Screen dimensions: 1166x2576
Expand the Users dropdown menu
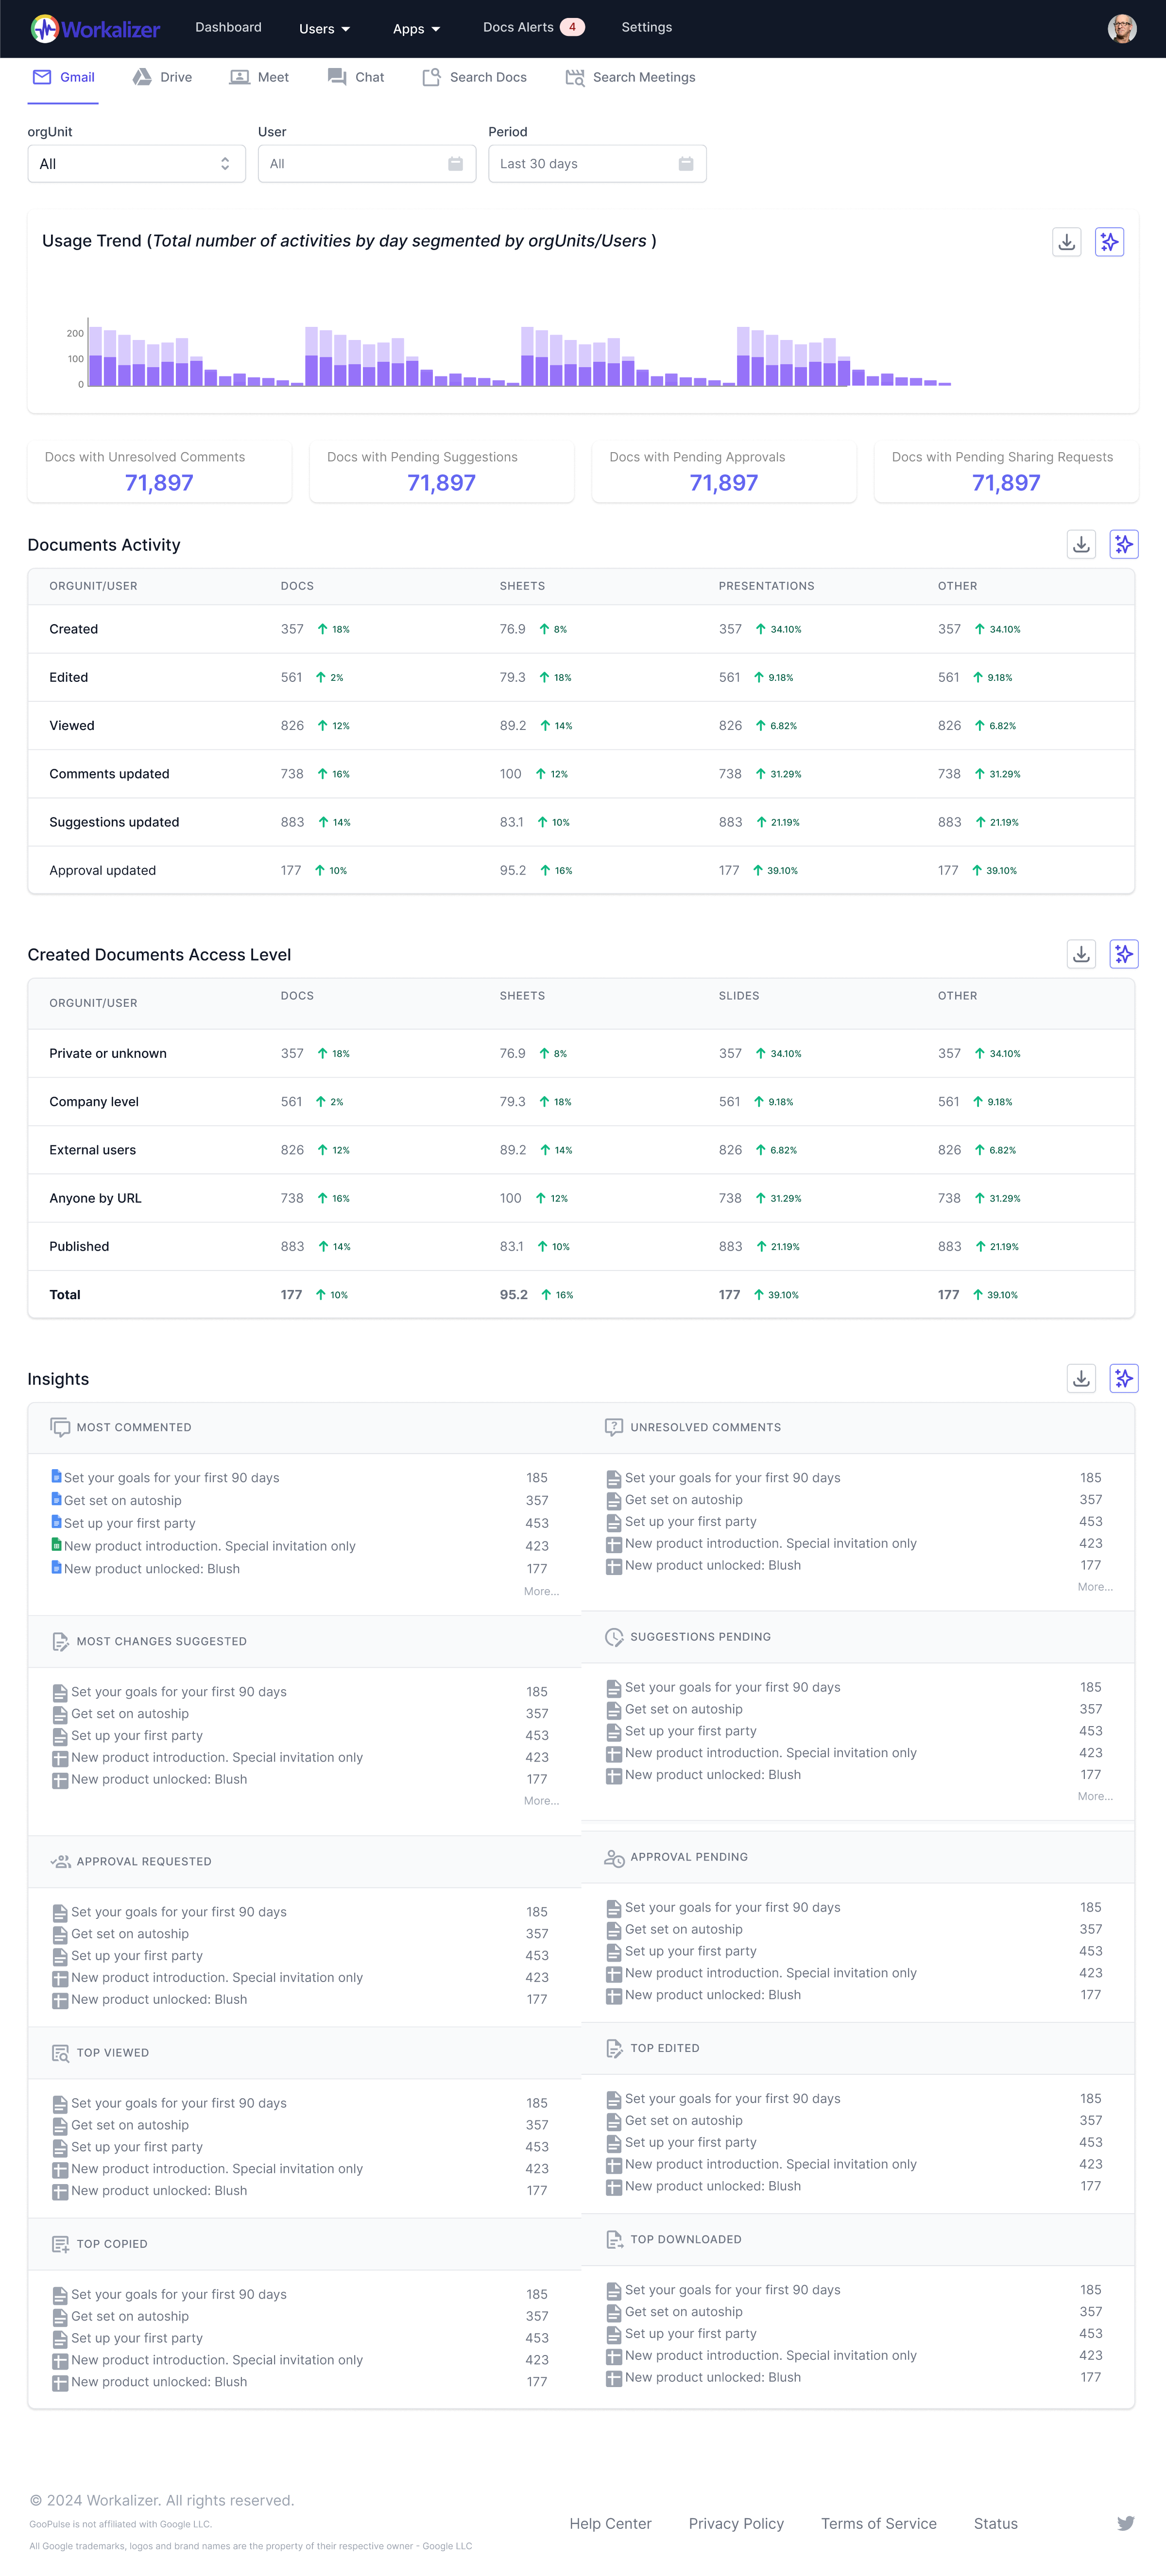tap(324, 29)
